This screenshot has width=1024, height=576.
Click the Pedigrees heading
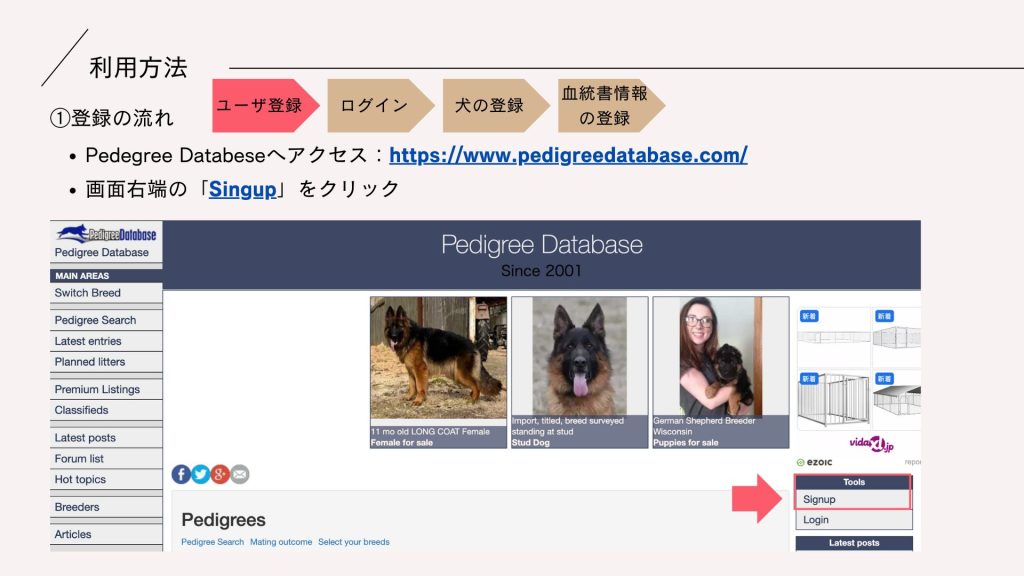[x=223, y=520]
